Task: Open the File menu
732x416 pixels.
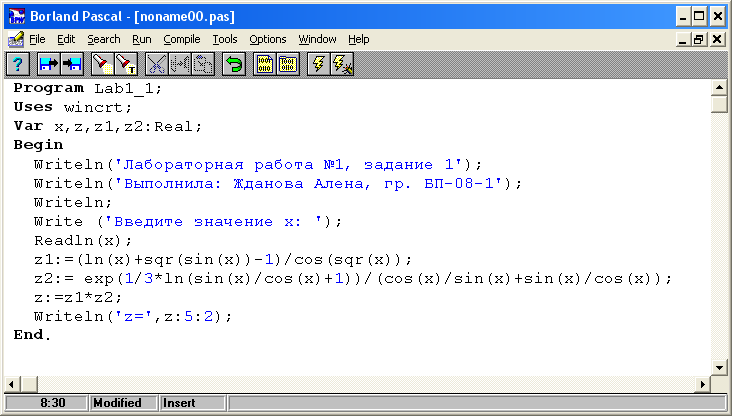Action: [x=37, y=39]
